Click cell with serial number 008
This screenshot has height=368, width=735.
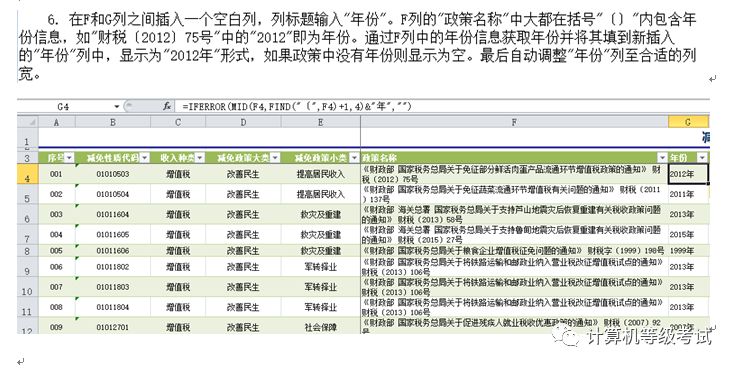click(x=56, y=308)
